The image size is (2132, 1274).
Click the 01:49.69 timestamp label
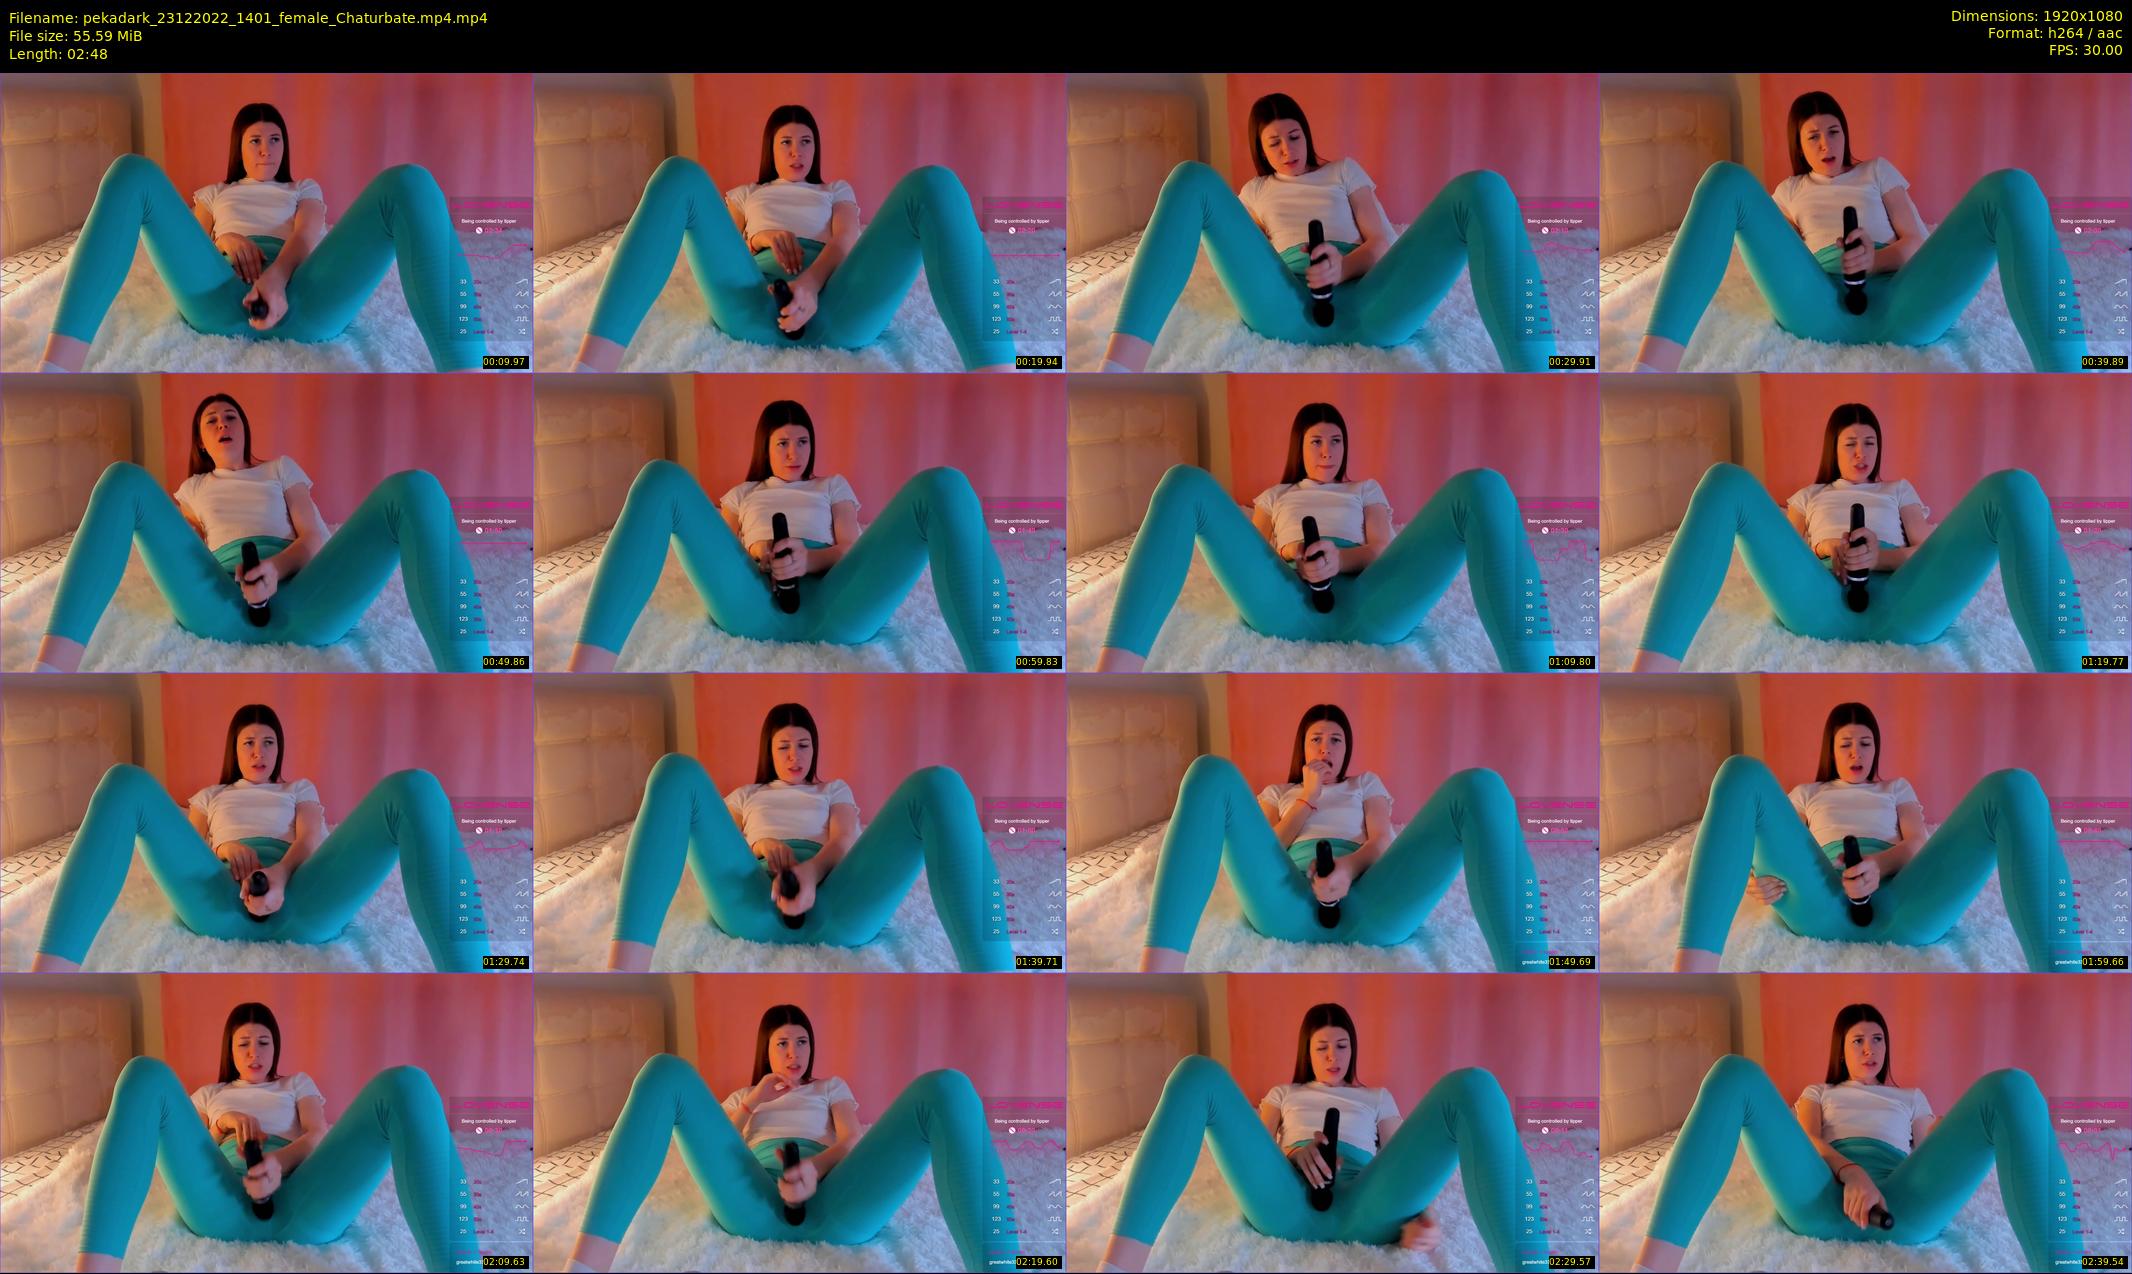tap(1570, 962)
